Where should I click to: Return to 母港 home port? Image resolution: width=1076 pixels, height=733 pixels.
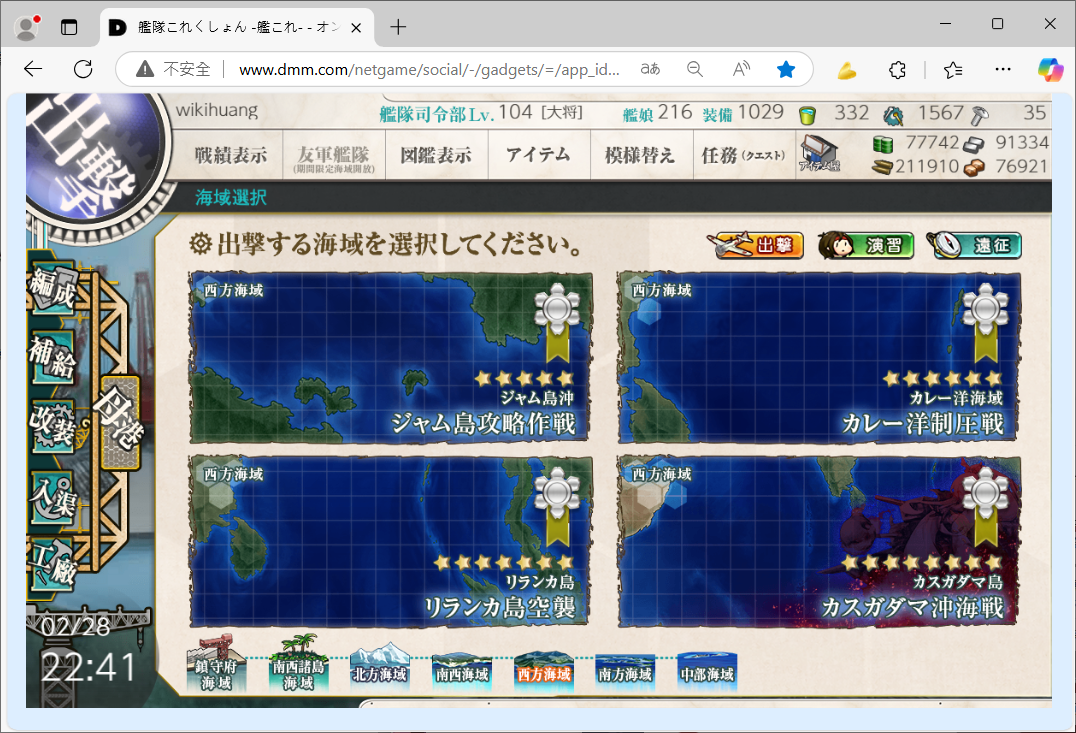[x=121, y=422]
